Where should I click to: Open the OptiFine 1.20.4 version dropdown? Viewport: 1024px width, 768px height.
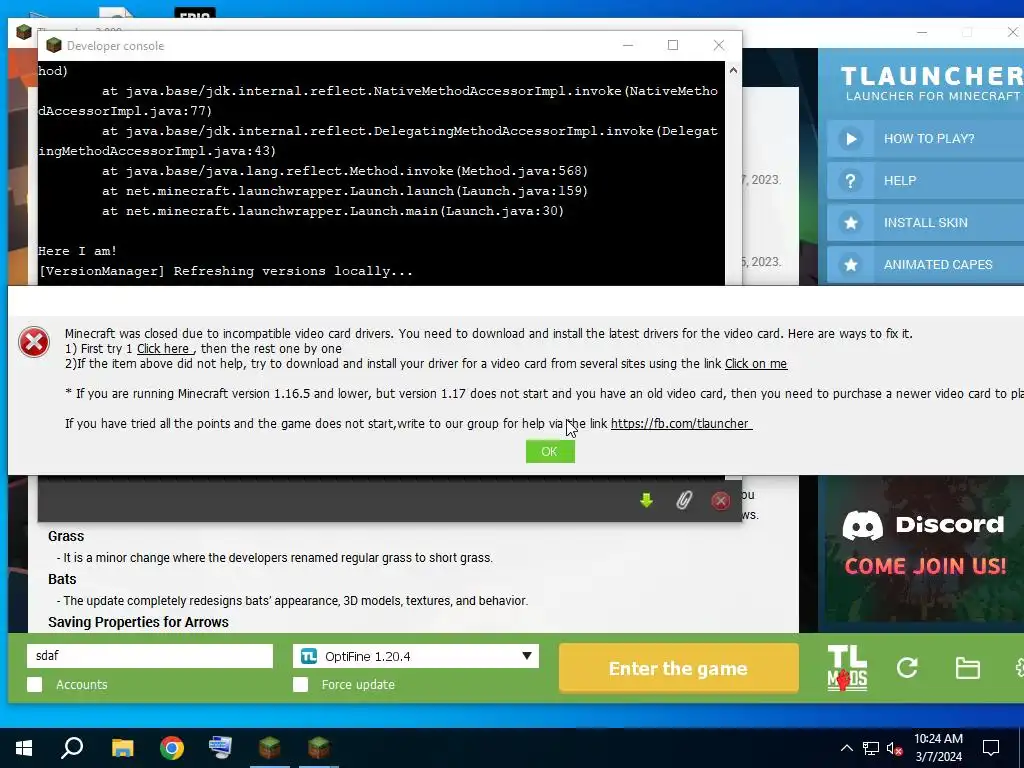click(x=416, y=656)
